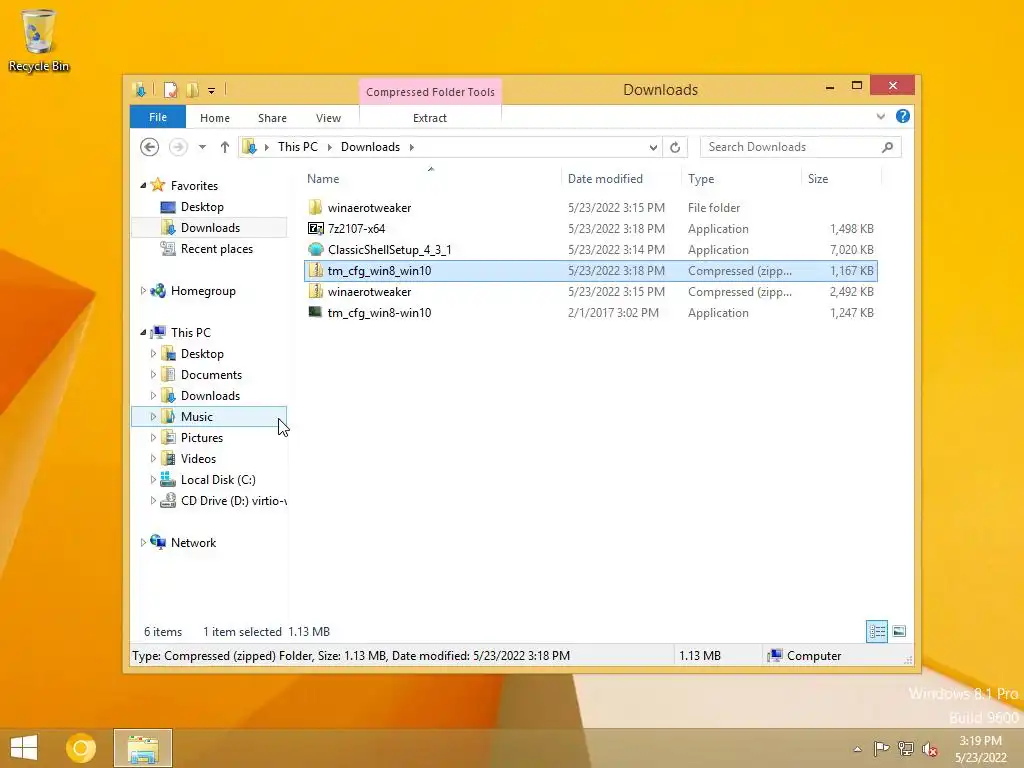
Task: Click This PC in the address bar
Action: point(298,147)
